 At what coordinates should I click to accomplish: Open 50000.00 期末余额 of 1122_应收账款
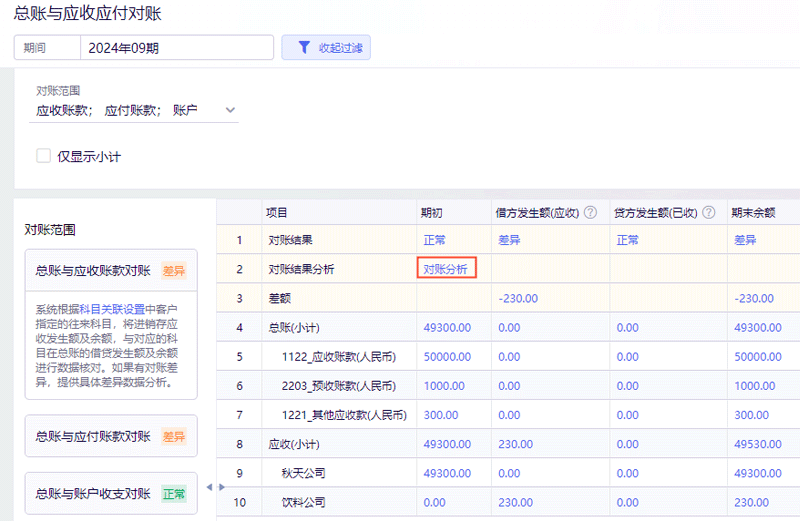point(758,357)
